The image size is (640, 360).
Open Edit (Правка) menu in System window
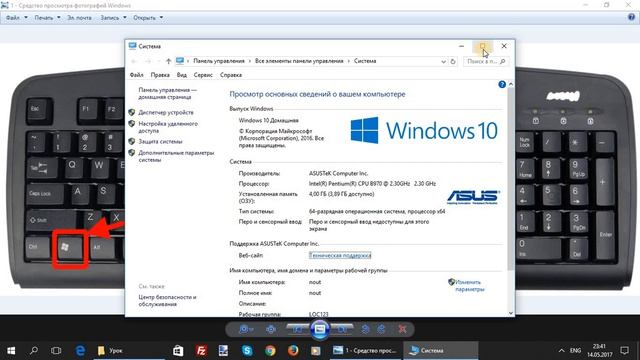point(160,75)
